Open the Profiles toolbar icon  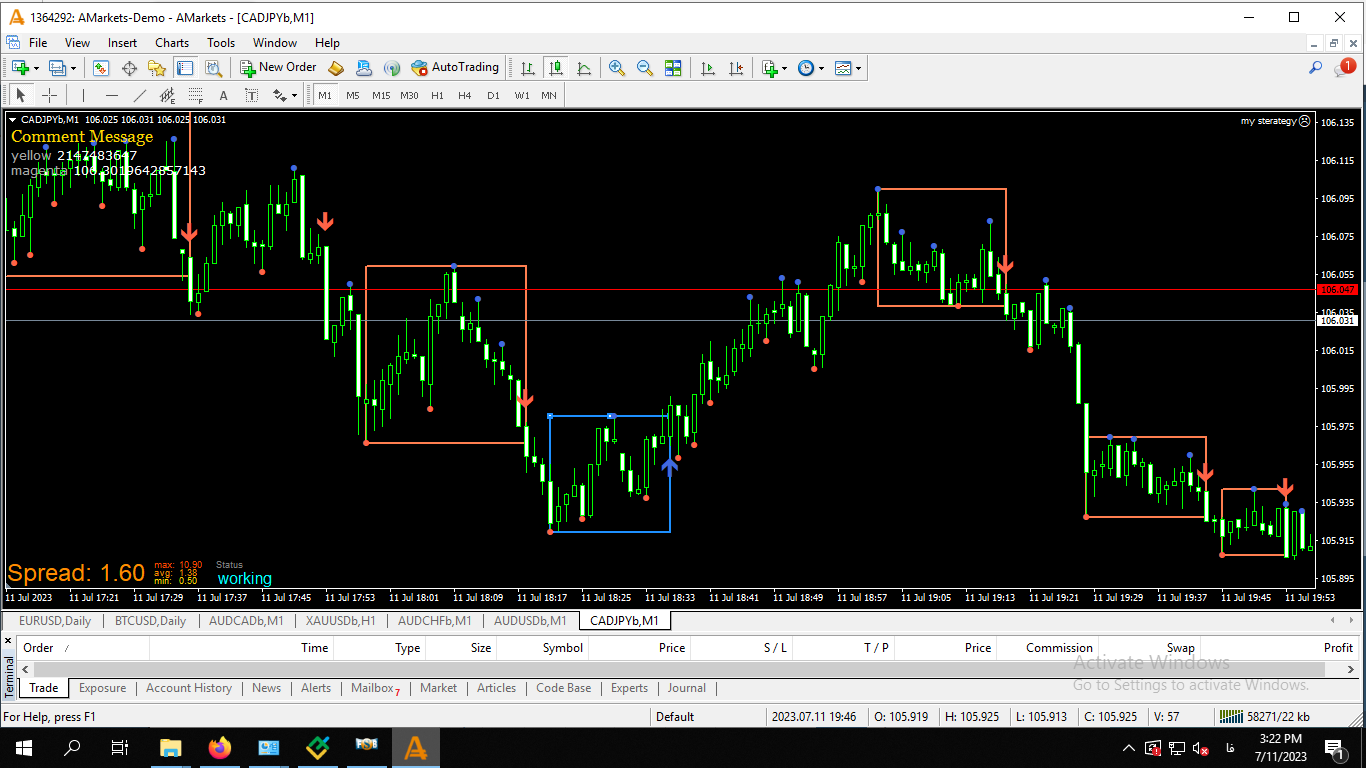point(57,68)
